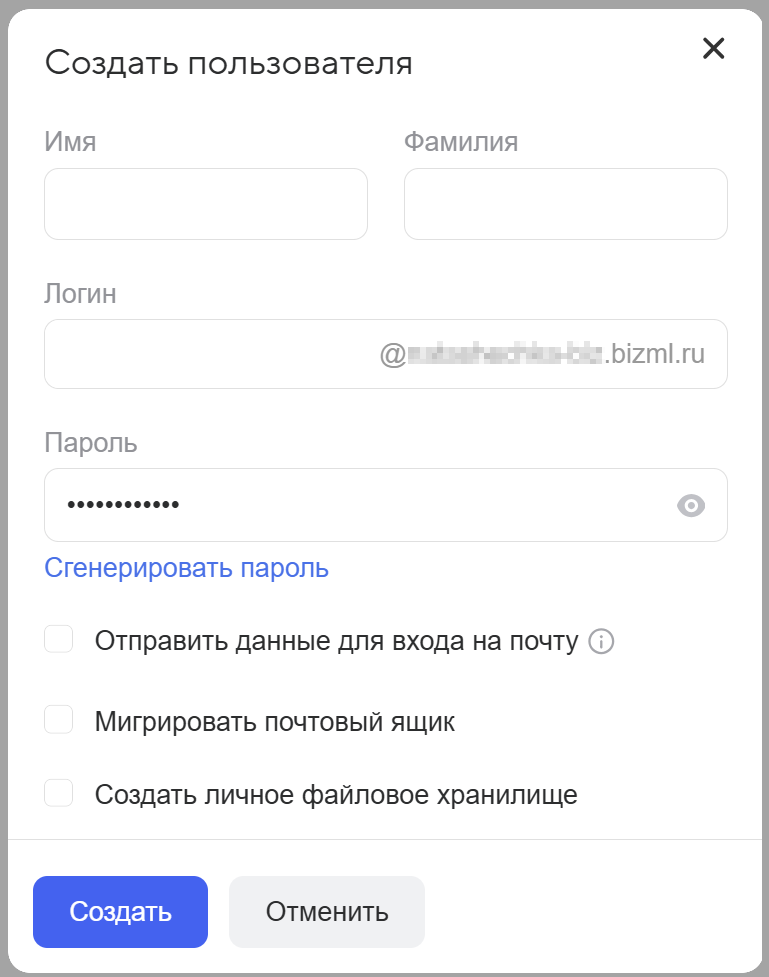Click the «Пароль» field label
The height and width of the screenshot is (977, 769).
tap(90, 443)
